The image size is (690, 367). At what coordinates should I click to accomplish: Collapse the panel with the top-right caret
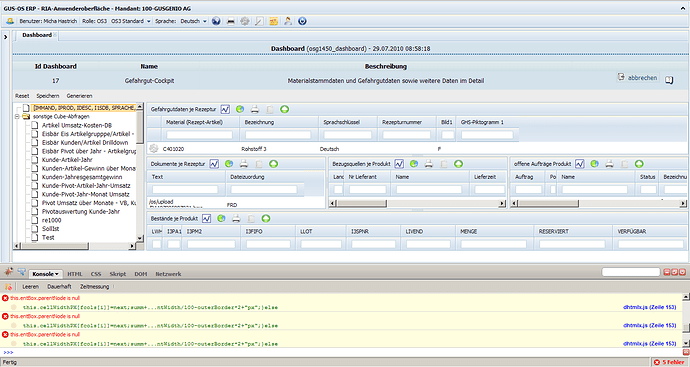point(683,8)
